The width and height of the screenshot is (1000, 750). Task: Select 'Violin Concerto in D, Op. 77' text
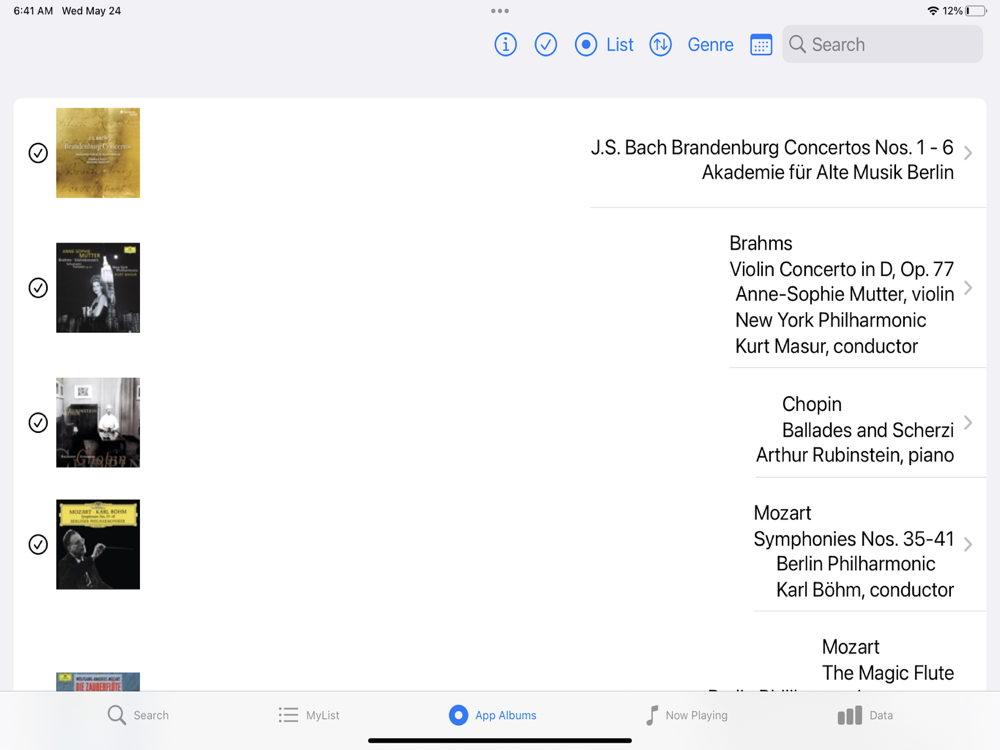(x=841, y=269)
